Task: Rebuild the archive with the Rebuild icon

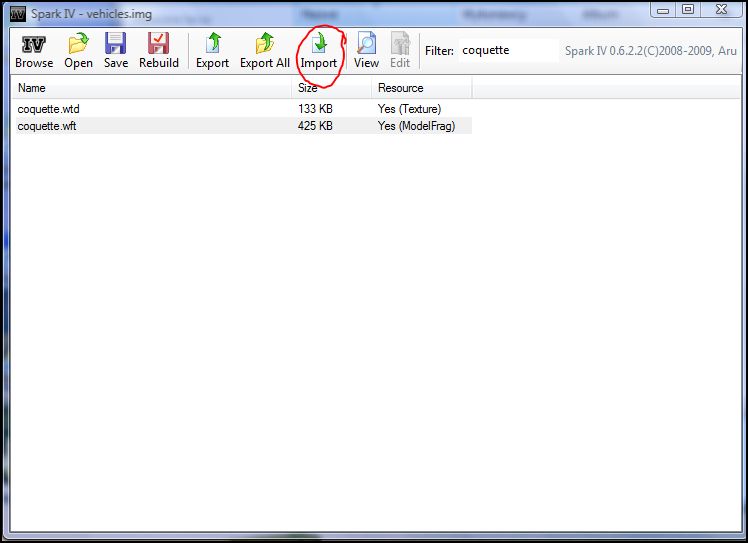Action: (158, 51)
